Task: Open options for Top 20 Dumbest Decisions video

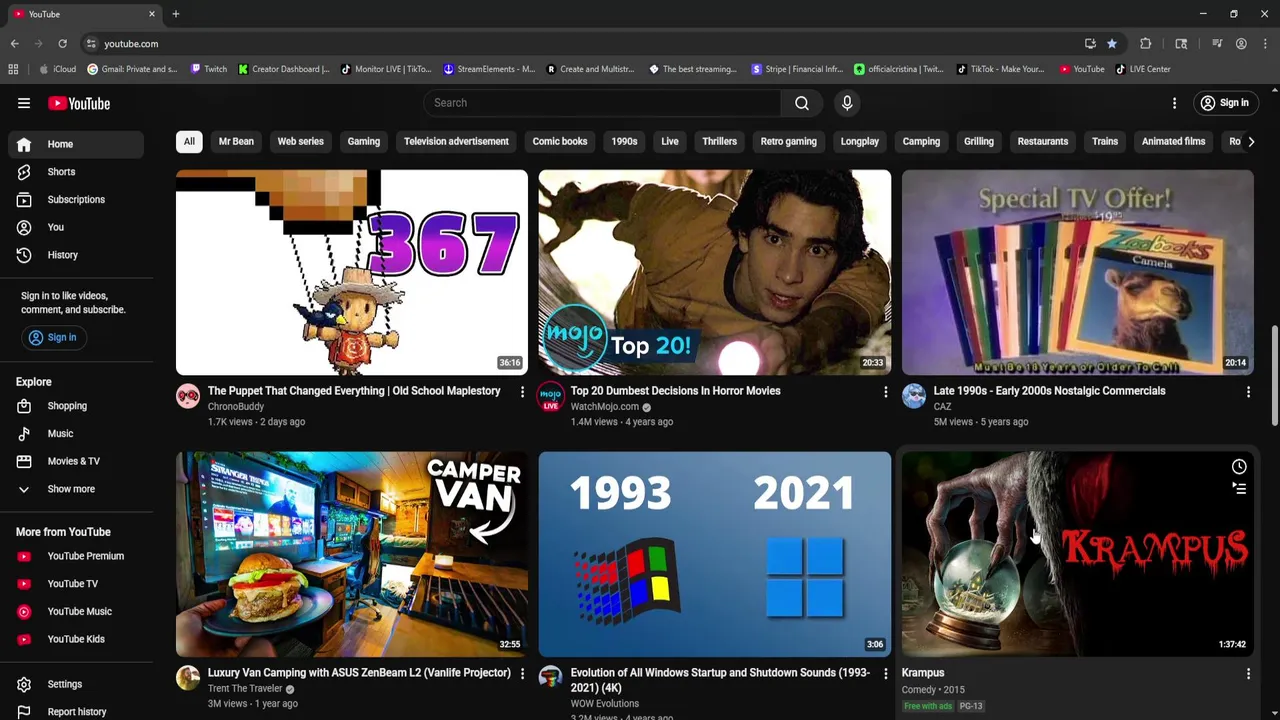Action: [x=885, y=392]
